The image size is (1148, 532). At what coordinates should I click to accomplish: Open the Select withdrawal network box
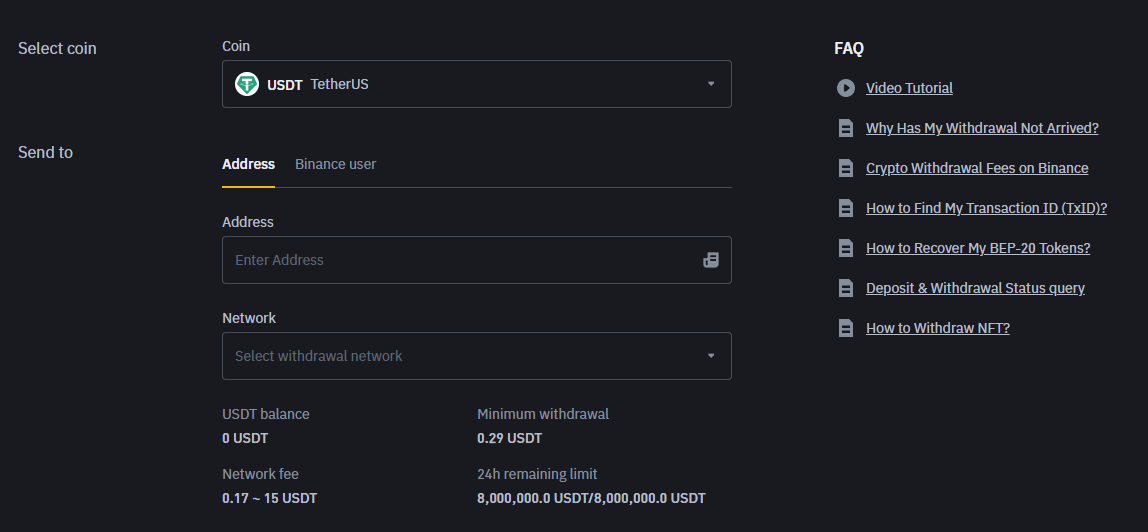[x=477, y=356]
